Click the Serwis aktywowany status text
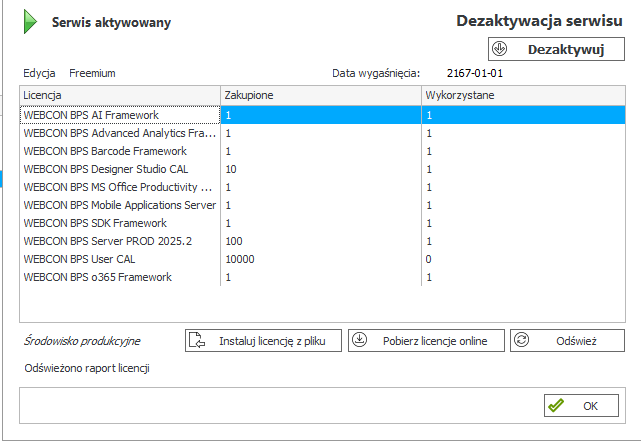This screenshot has width=641, height=443. tap(111, 22)
